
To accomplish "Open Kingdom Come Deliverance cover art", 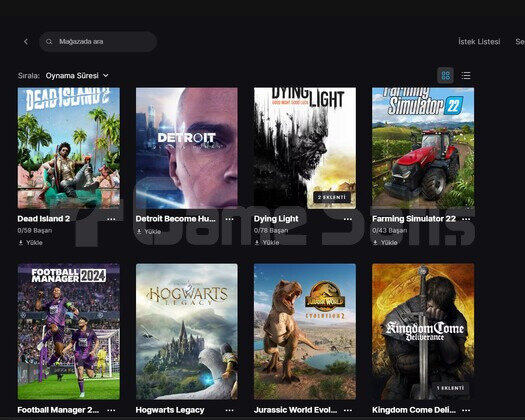I will point(423,331).
